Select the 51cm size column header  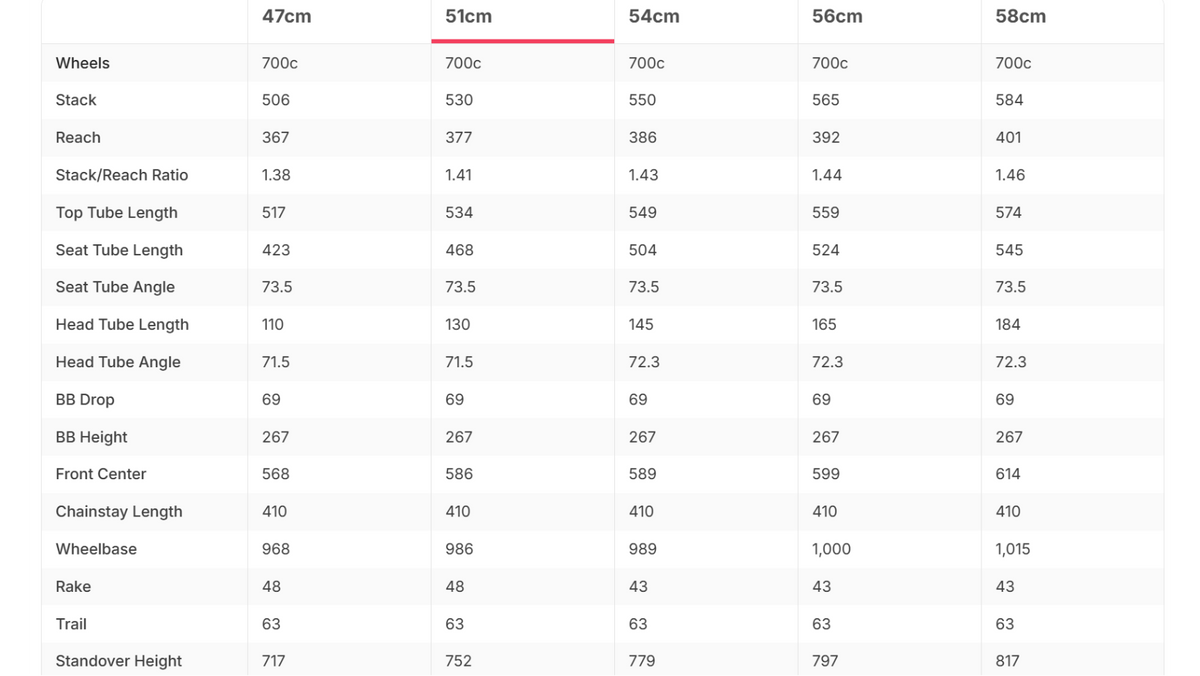coord(468,17)
